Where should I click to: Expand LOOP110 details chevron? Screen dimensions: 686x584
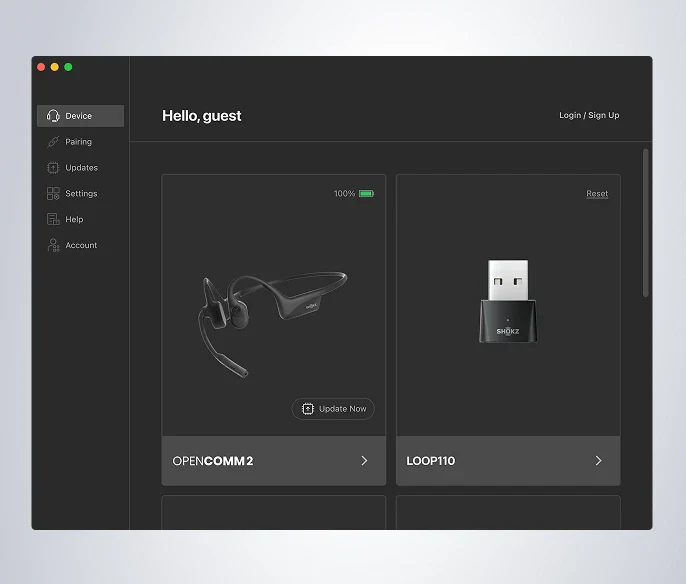point(598,460)
